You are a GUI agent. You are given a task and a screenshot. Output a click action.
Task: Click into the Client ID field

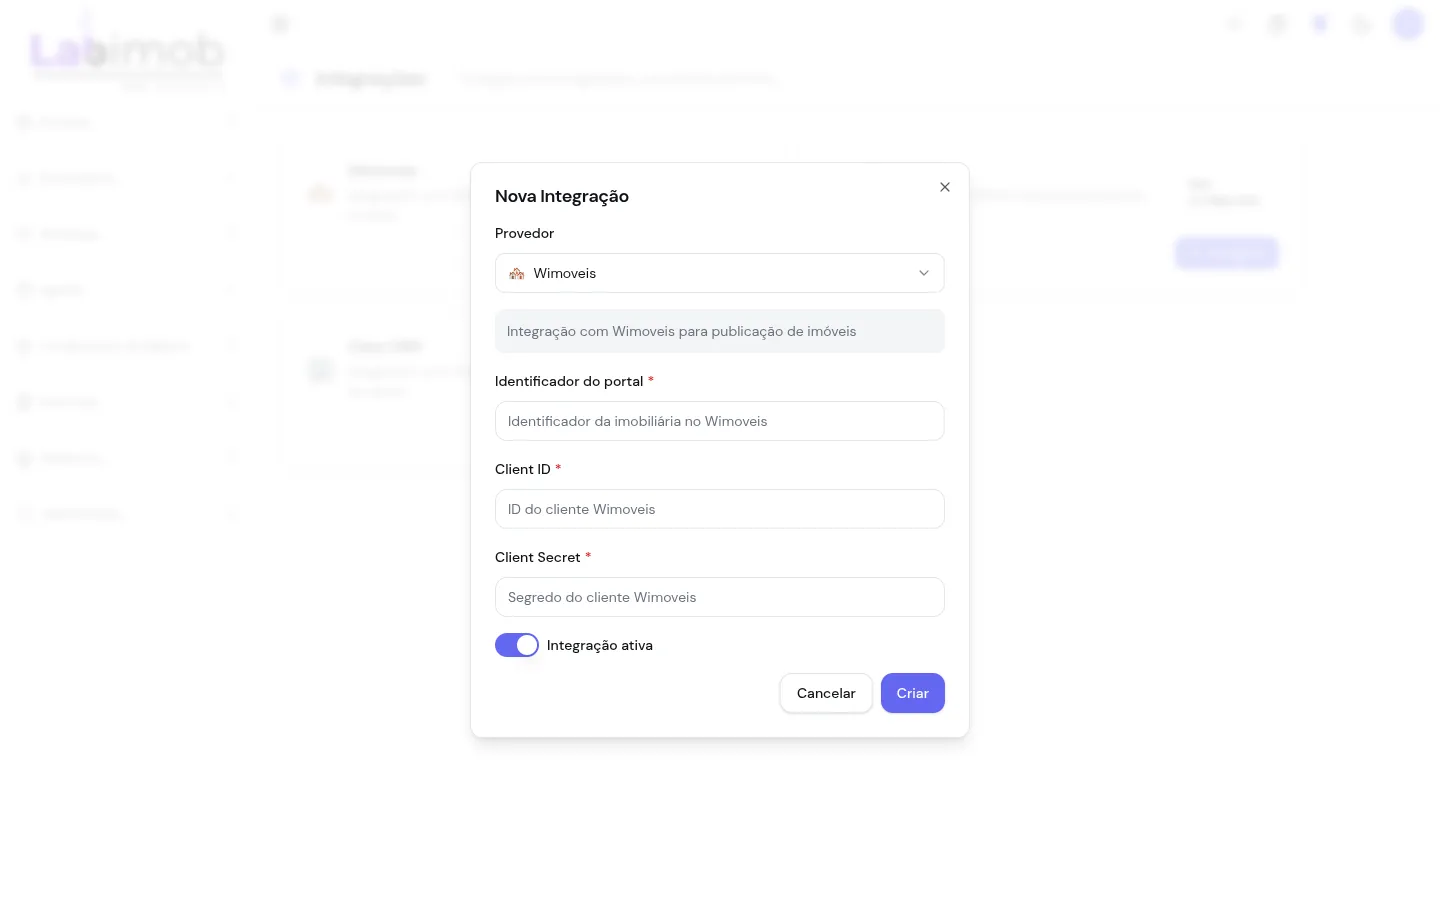tap(720, 509)
